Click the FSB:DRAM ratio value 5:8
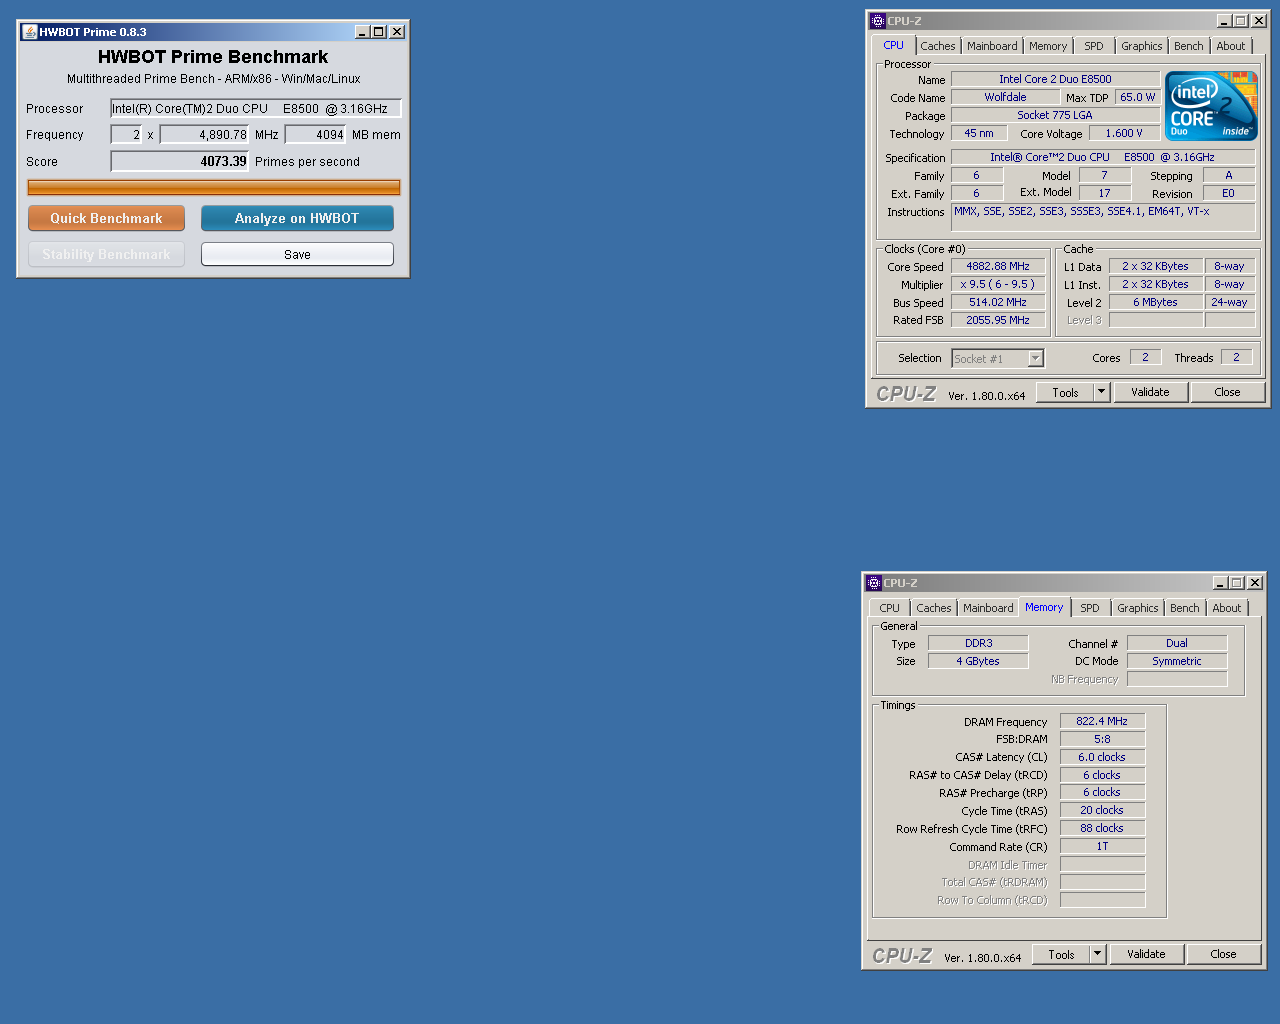The image size is (1280, 1024). (1102, 739)
